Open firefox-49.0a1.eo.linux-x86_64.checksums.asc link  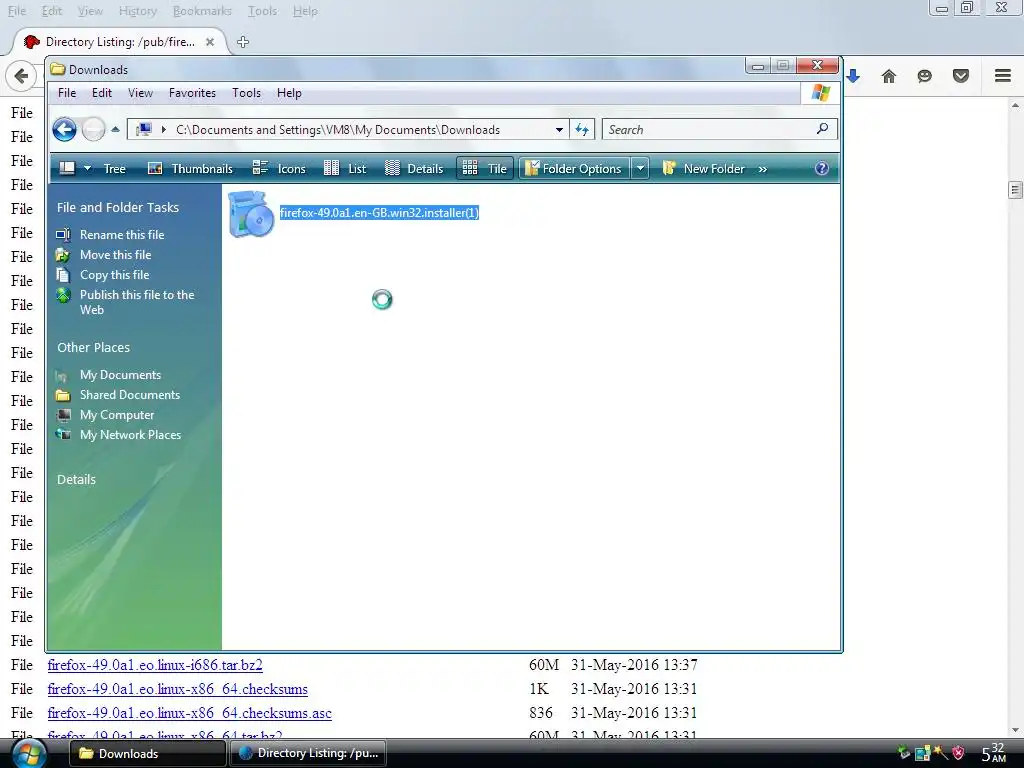pos(189,713)
